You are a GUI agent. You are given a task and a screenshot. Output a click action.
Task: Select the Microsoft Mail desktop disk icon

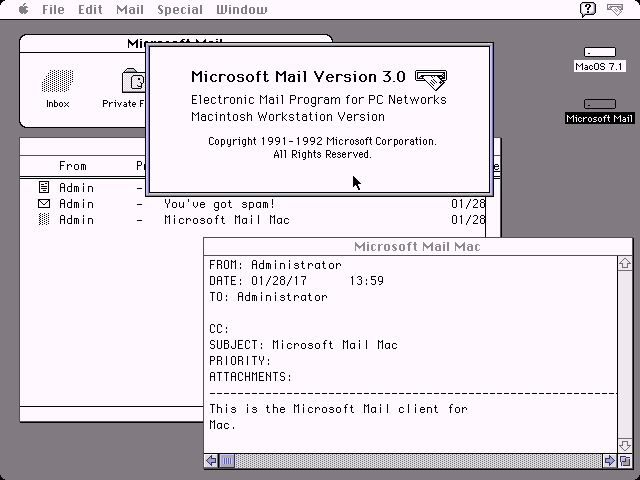[x=600, y=104]
